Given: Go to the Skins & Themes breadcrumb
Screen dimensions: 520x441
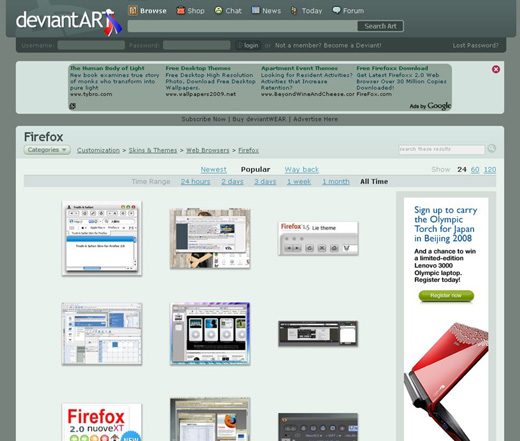Looking at the screenshot, I should [153, 150].
